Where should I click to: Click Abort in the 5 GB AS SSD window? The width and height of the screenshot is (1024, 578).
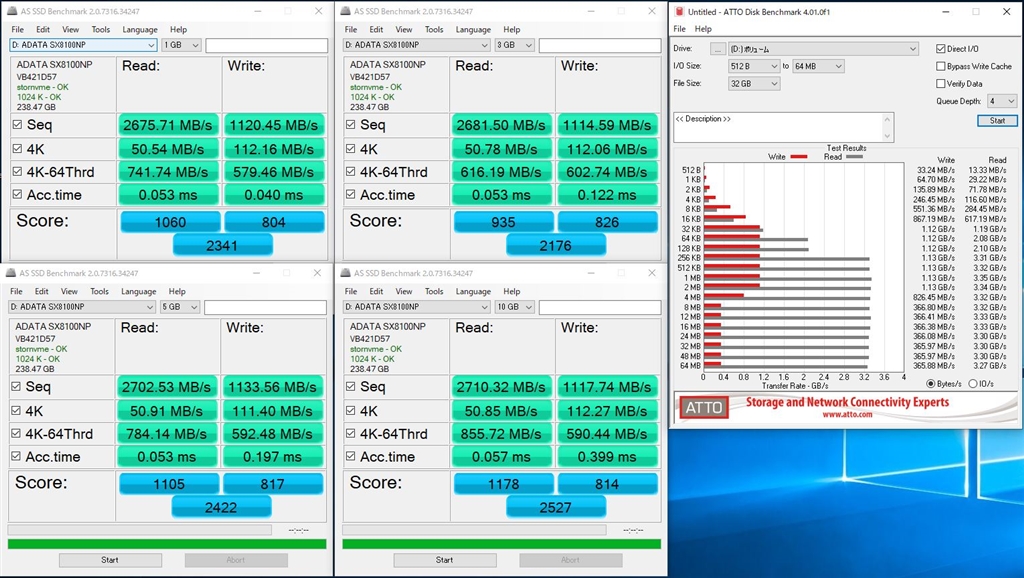[x=236, y=560]
